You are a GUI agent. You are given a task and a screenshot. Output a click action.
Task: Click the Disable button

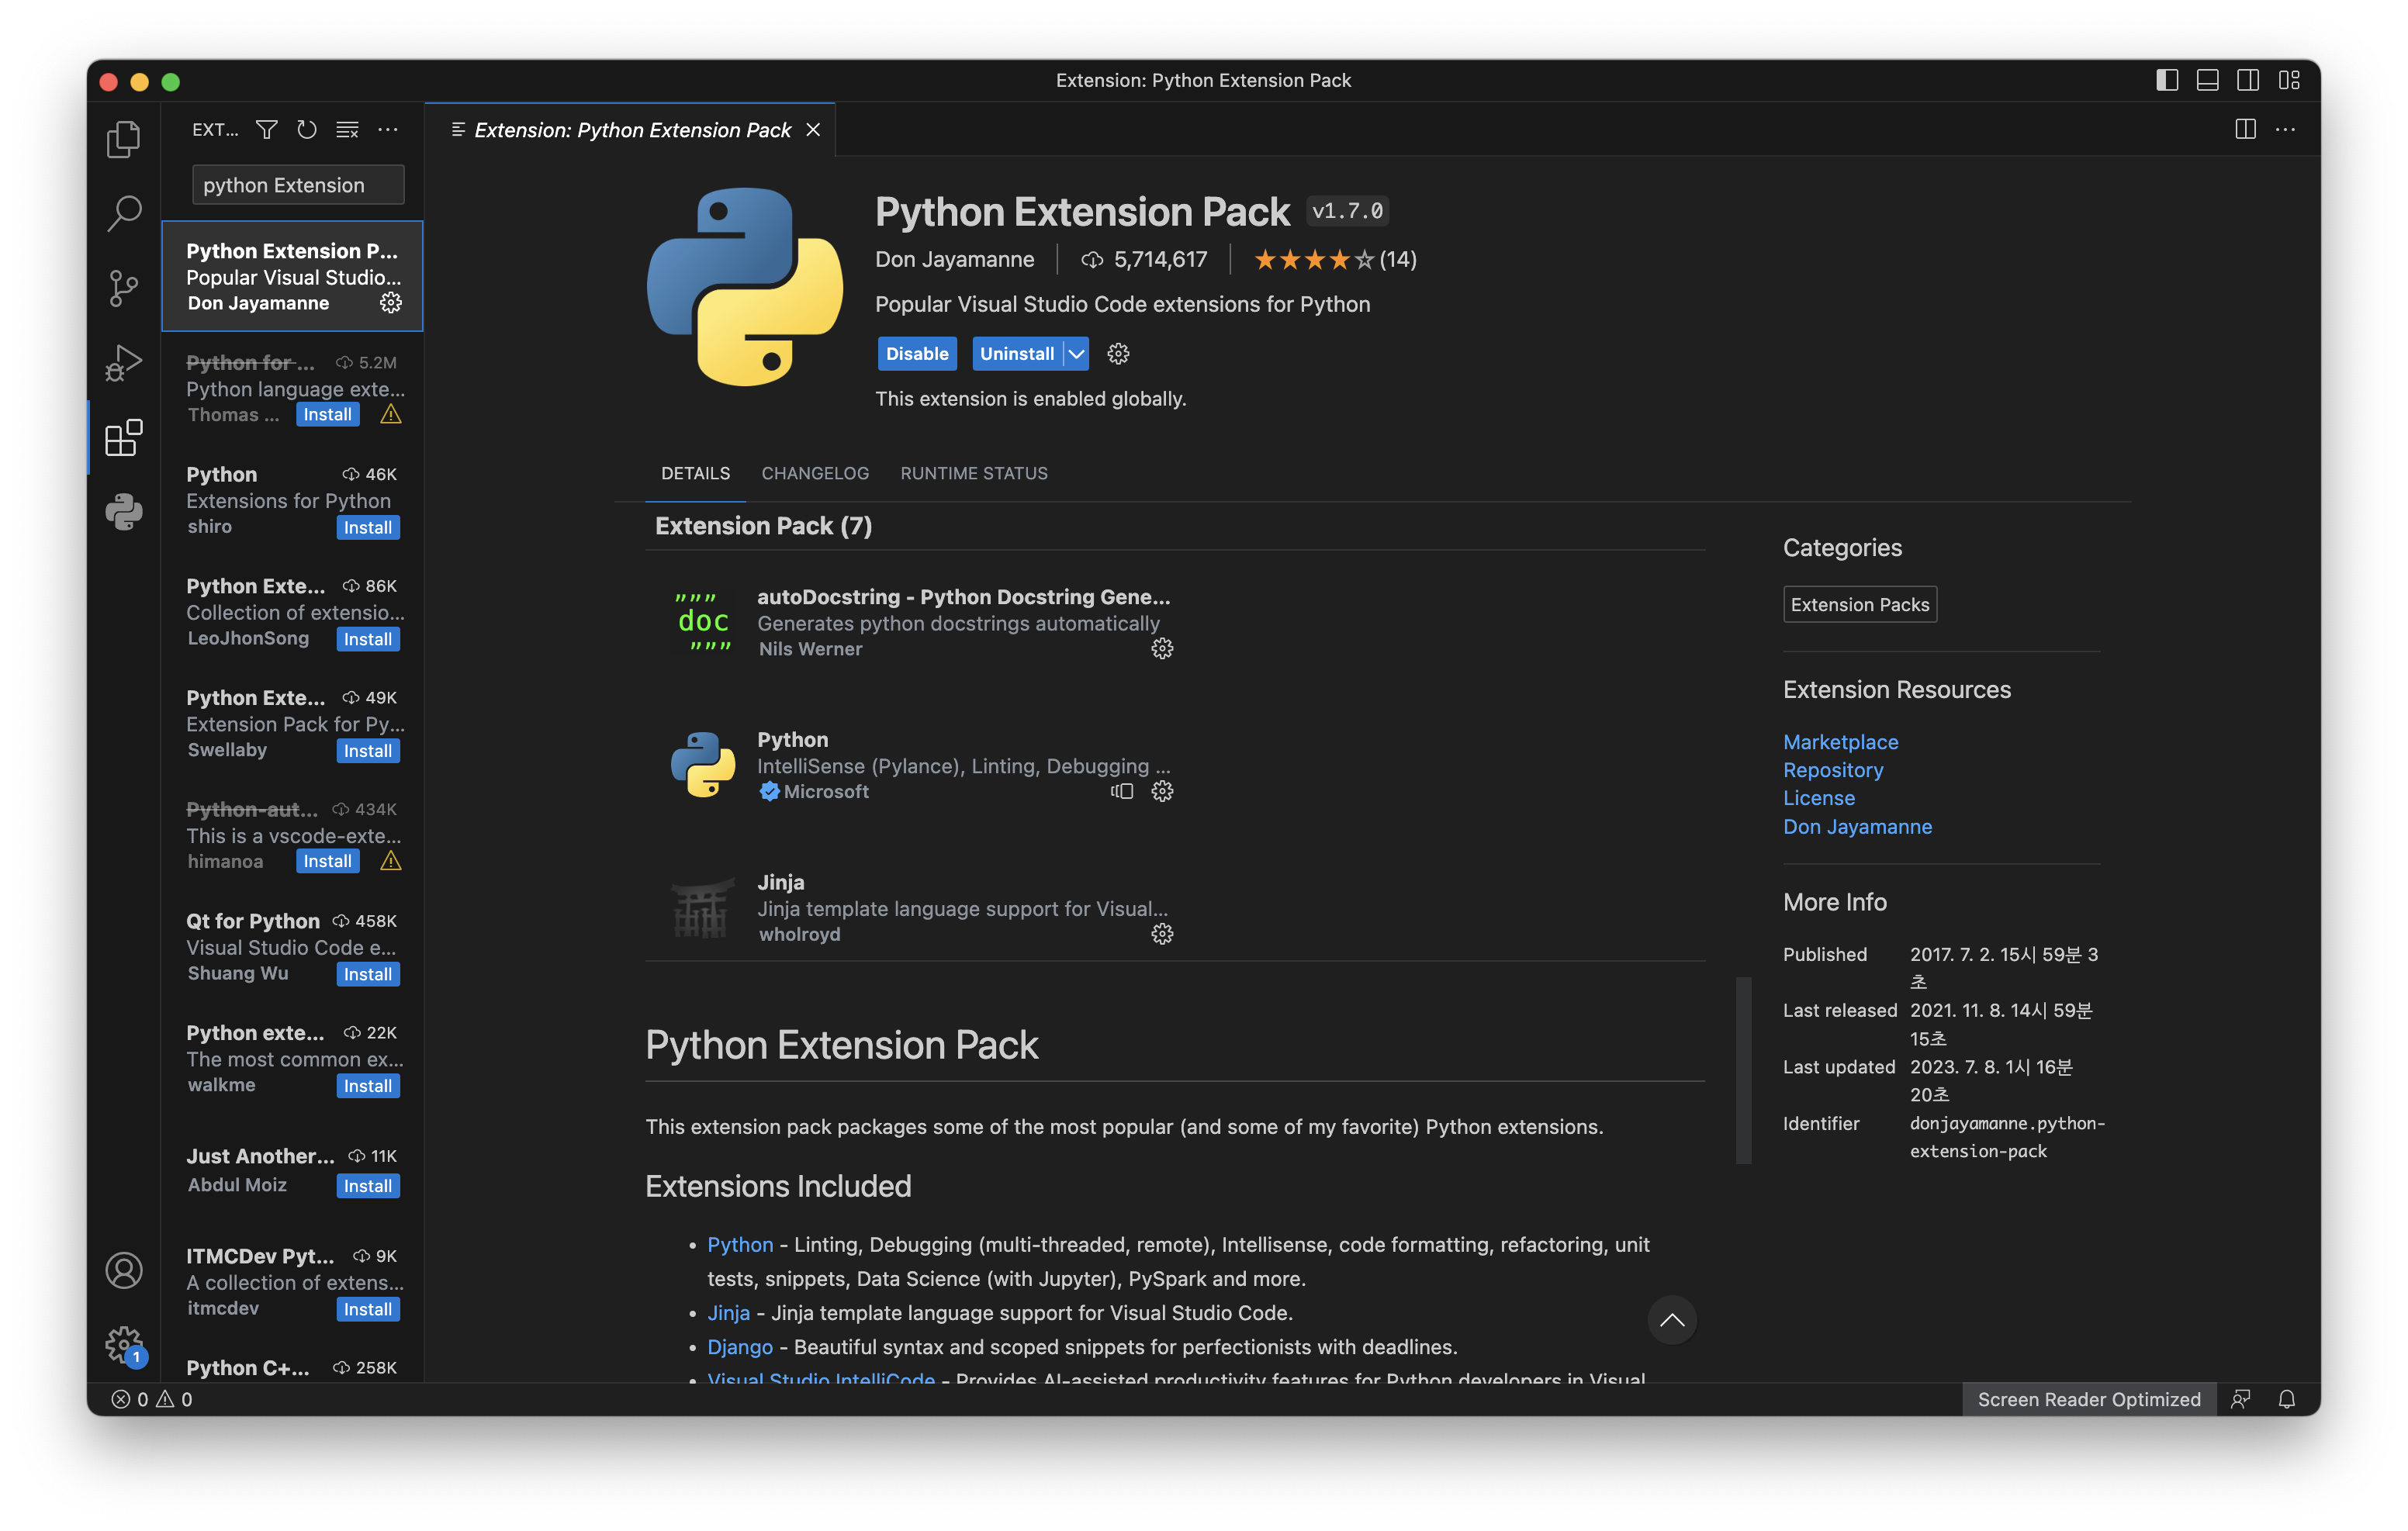click(916, 354)
